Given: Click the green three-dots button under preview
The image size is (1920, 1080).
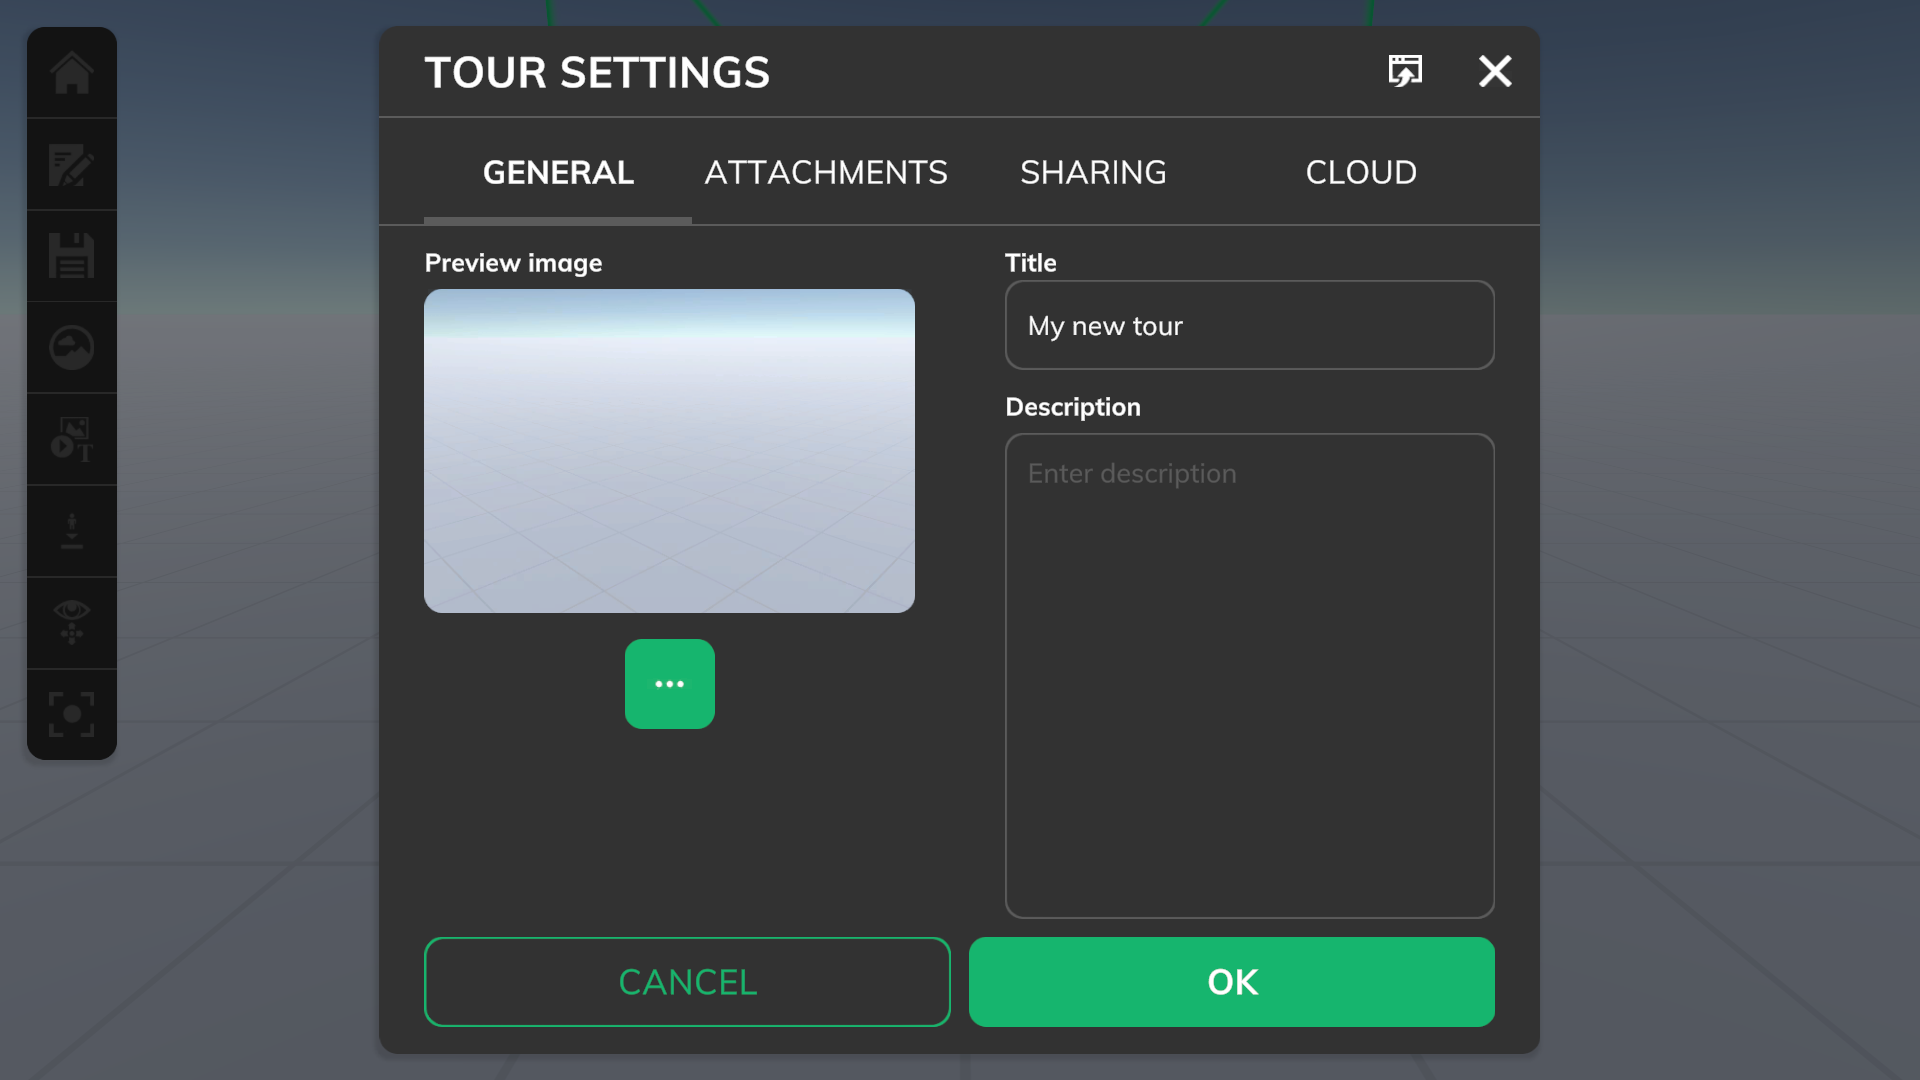Looking at the screenshot, I should click(x=670, y=684).
